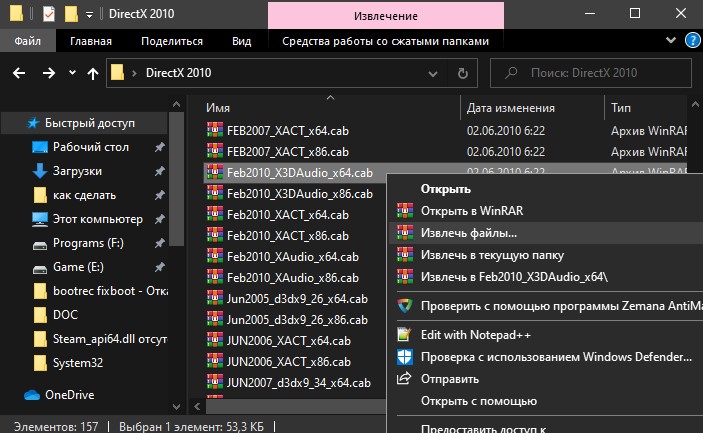Expand the ribbon with the chevron

[671, 40]
